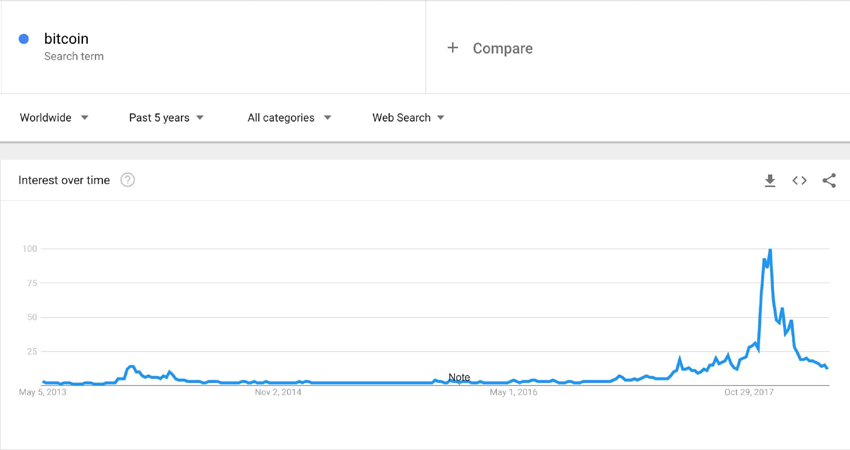The height and width of the screenshot is (450, 850).
Task: Open the Note marker on chart
Action: pyautogui.click(x=459, y=377)
